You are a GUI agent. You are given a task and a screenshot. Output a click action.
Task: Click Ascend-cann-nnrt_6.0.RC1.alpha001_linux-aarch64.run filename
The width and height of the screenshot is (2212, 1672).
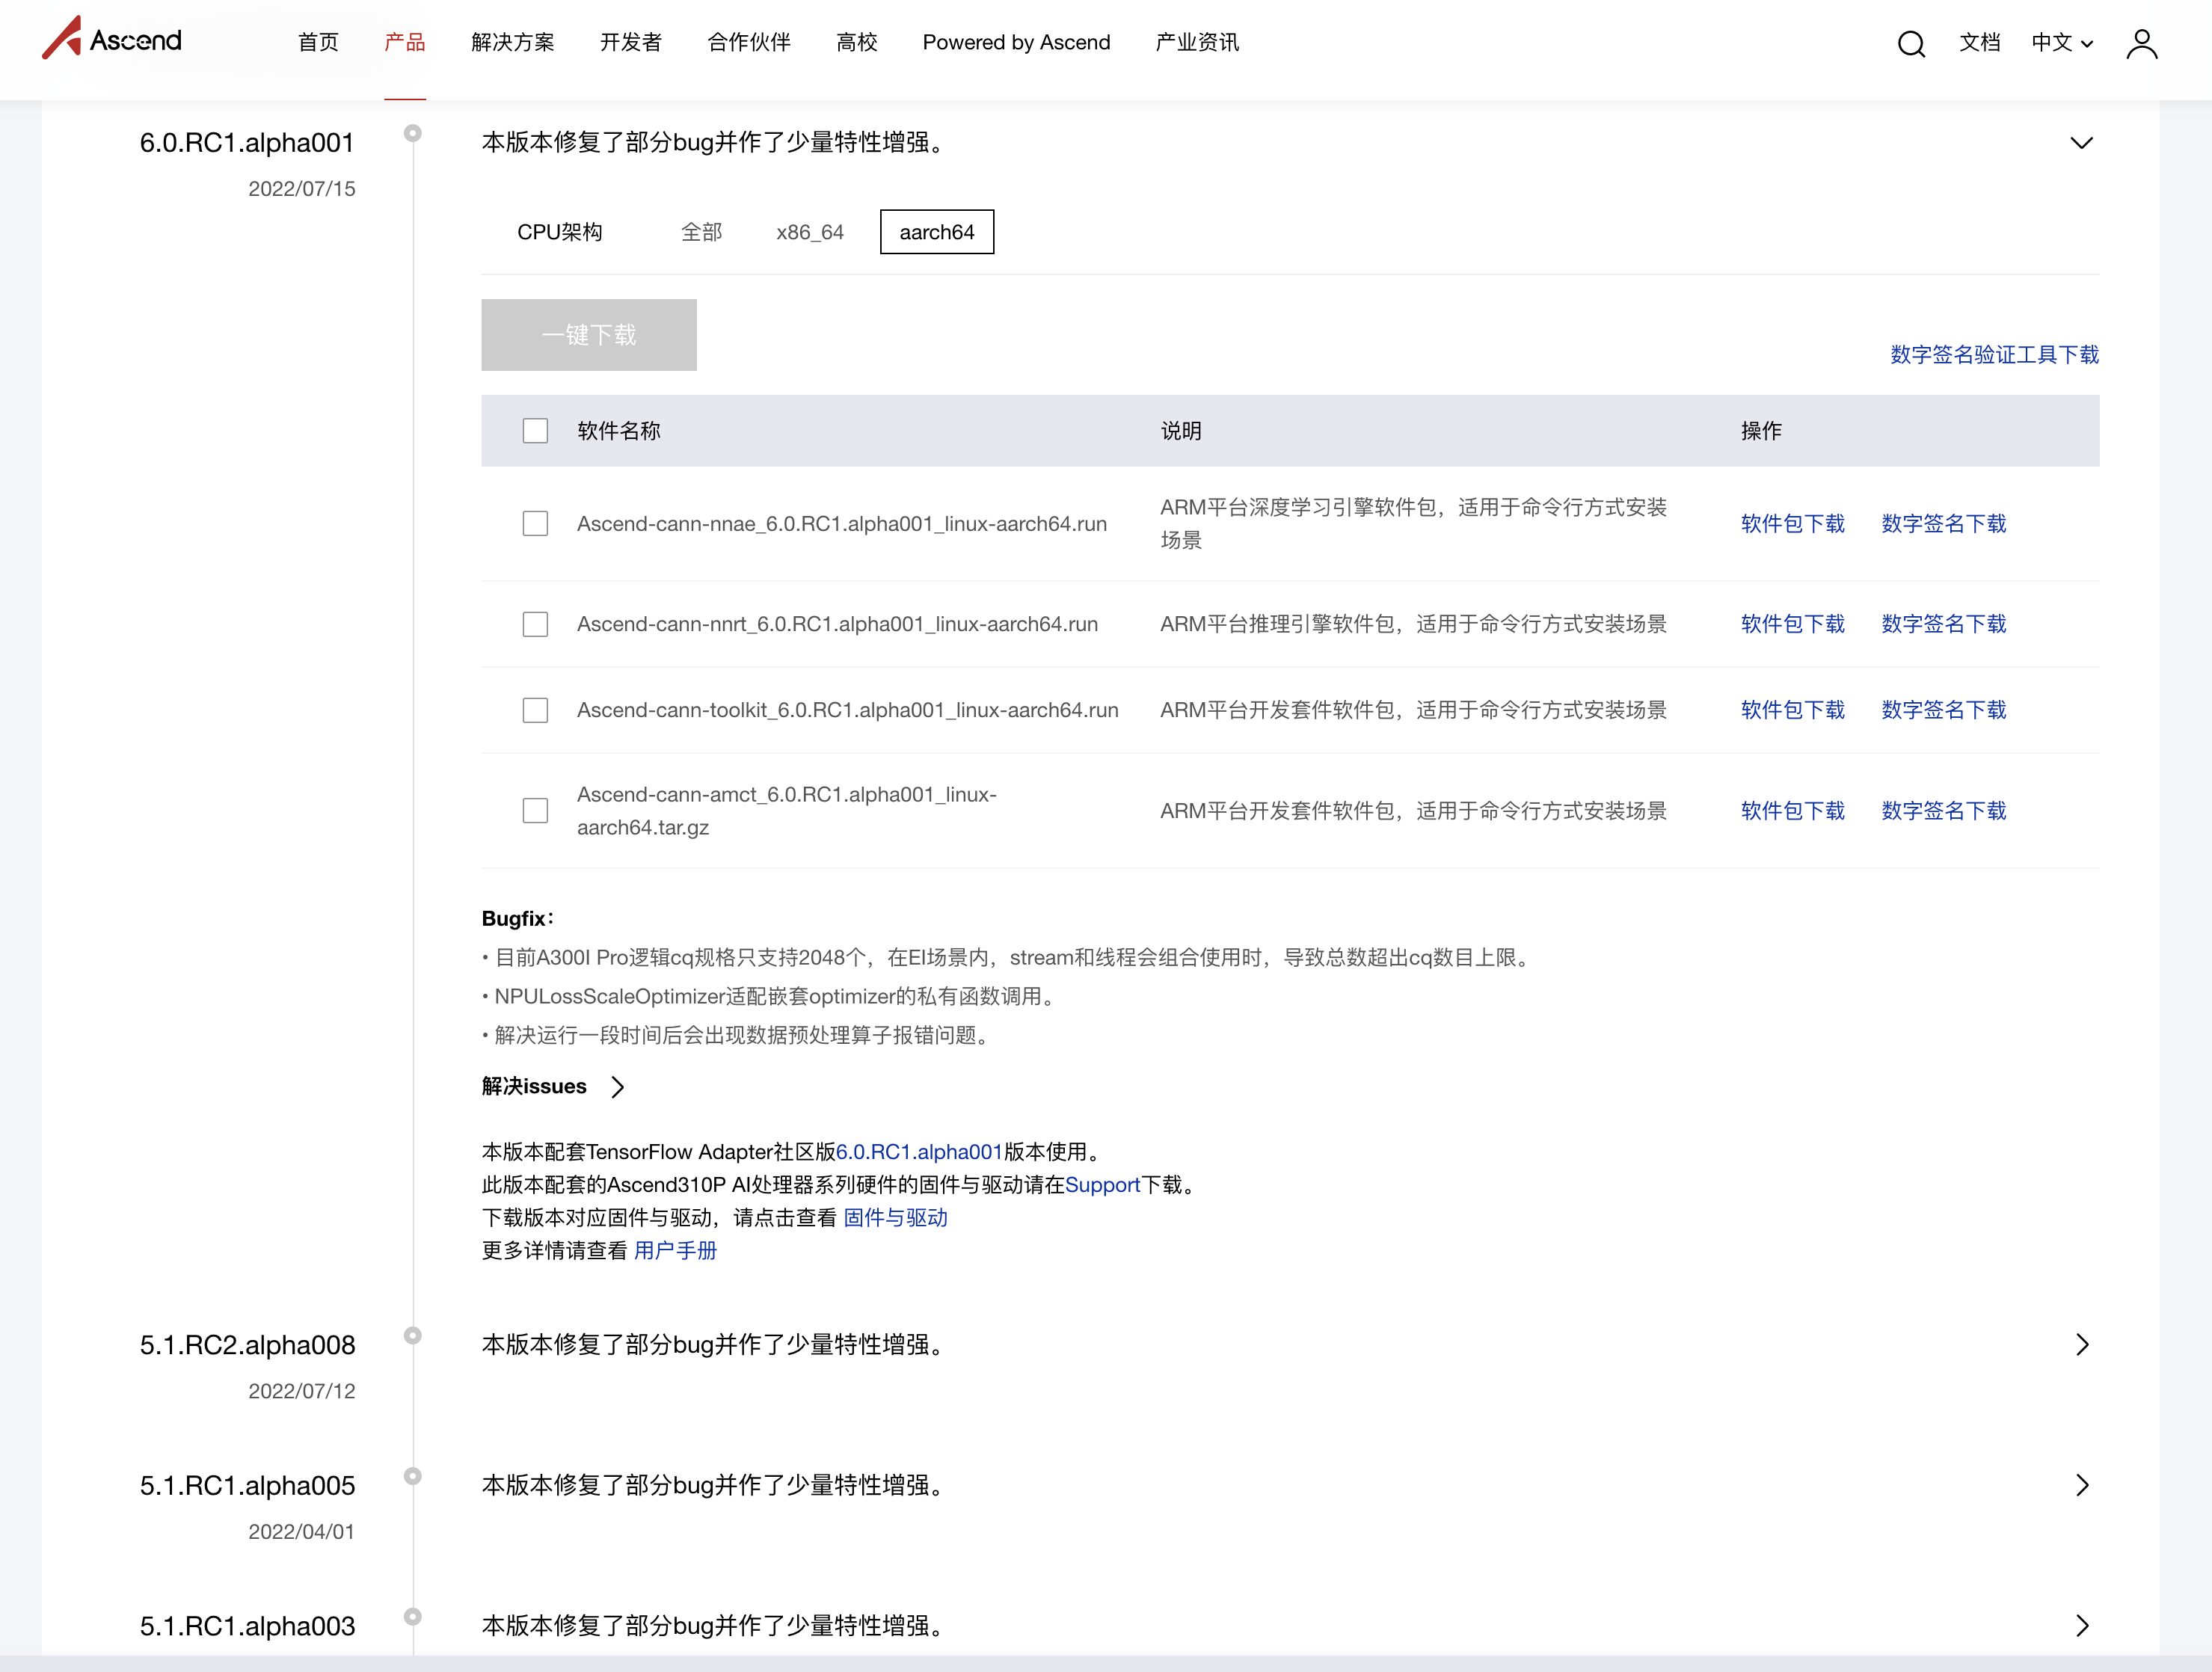coord(838,624)
